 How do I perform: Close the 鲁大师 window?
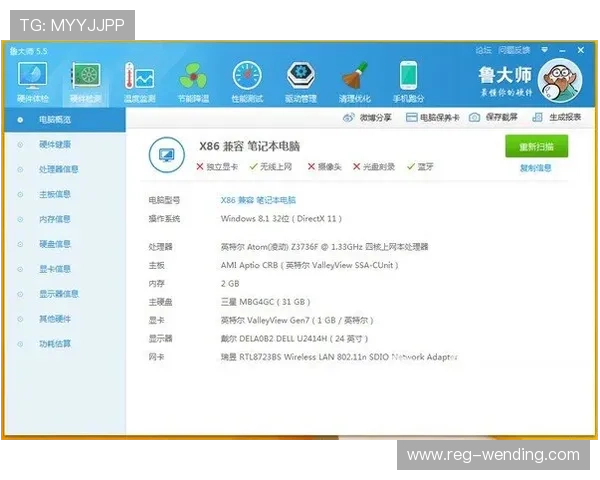580,50
